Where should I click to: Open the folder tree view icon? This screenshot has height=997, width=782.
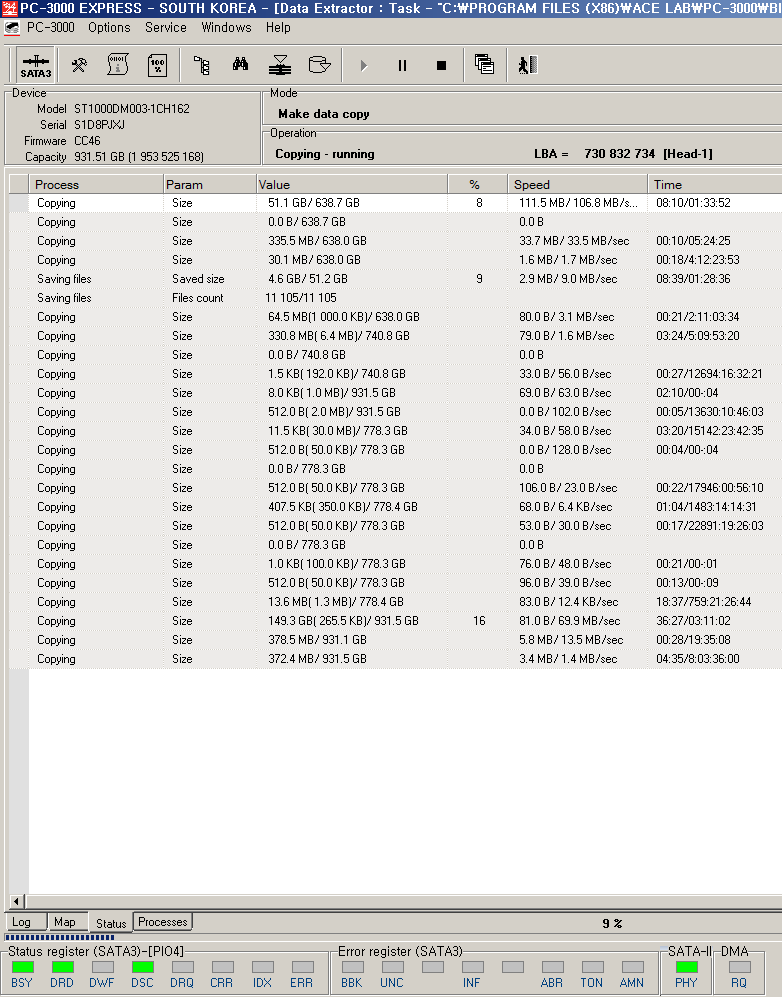click(x=202, y=65)
